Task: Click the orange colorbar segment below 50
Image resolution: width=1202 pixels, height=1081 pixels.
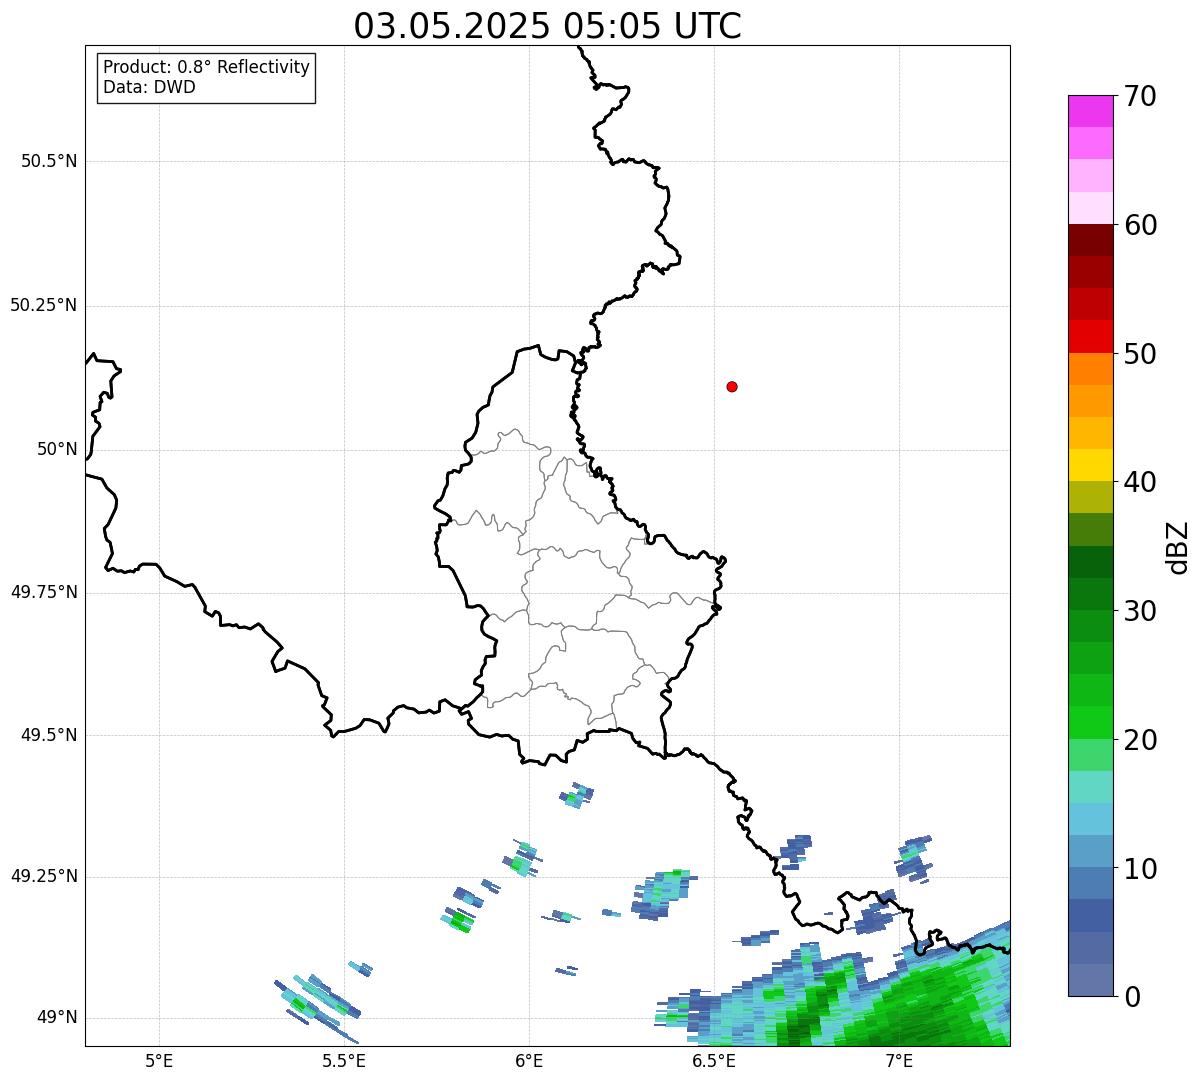Action: 1090,369
